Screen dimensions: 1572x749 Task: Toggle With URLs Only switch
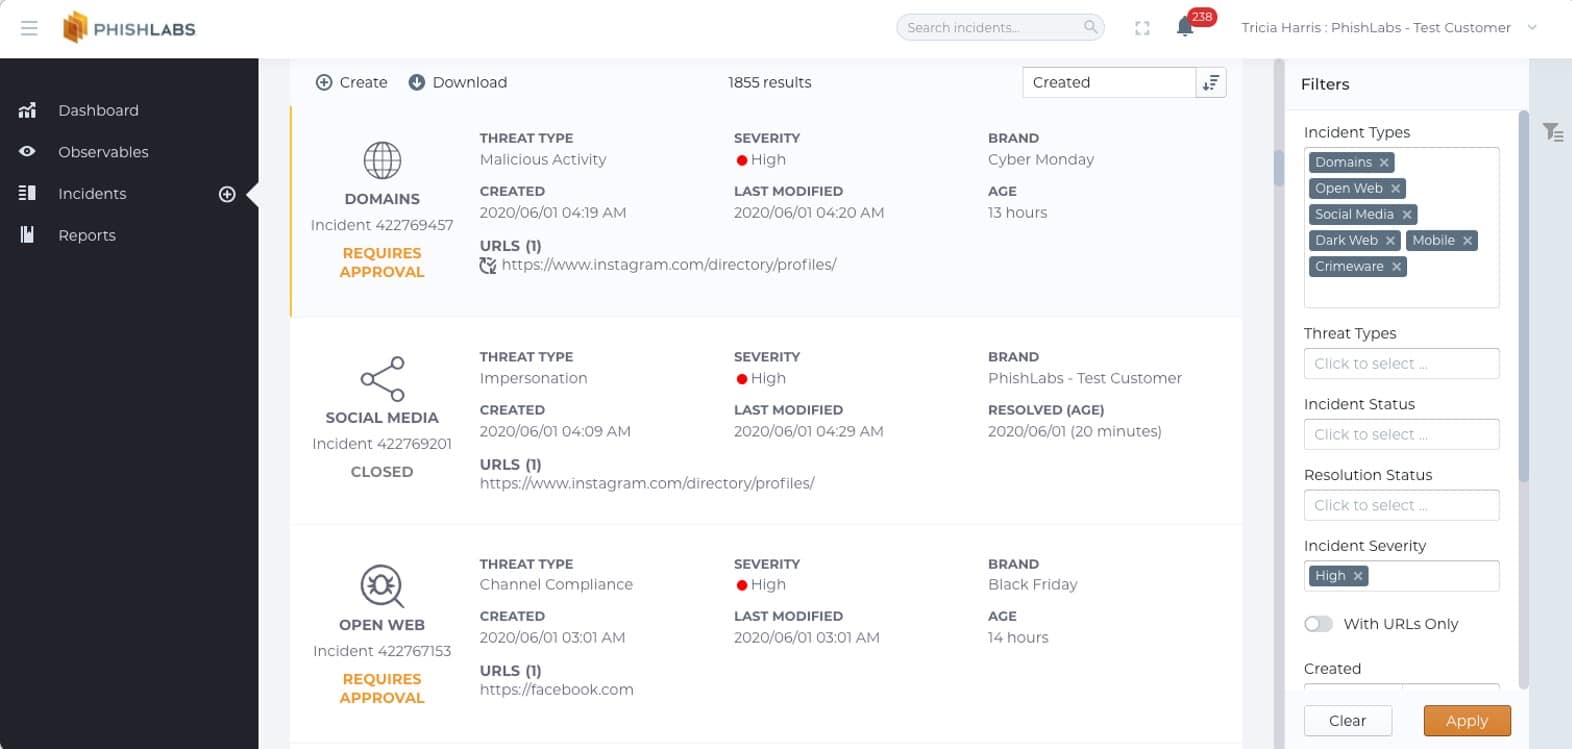[x=1318, y=624]
